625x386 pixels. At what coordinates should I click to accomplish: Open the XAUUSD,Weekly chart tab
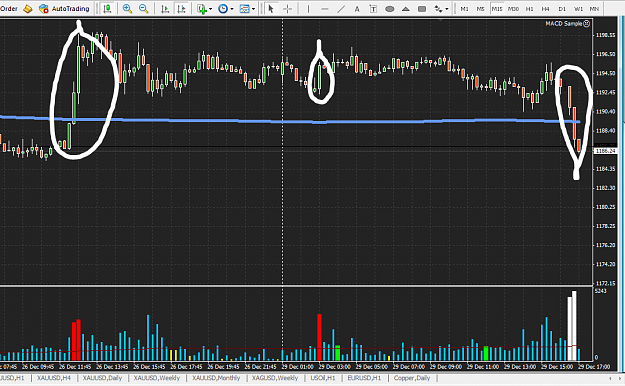coord(157,378)
